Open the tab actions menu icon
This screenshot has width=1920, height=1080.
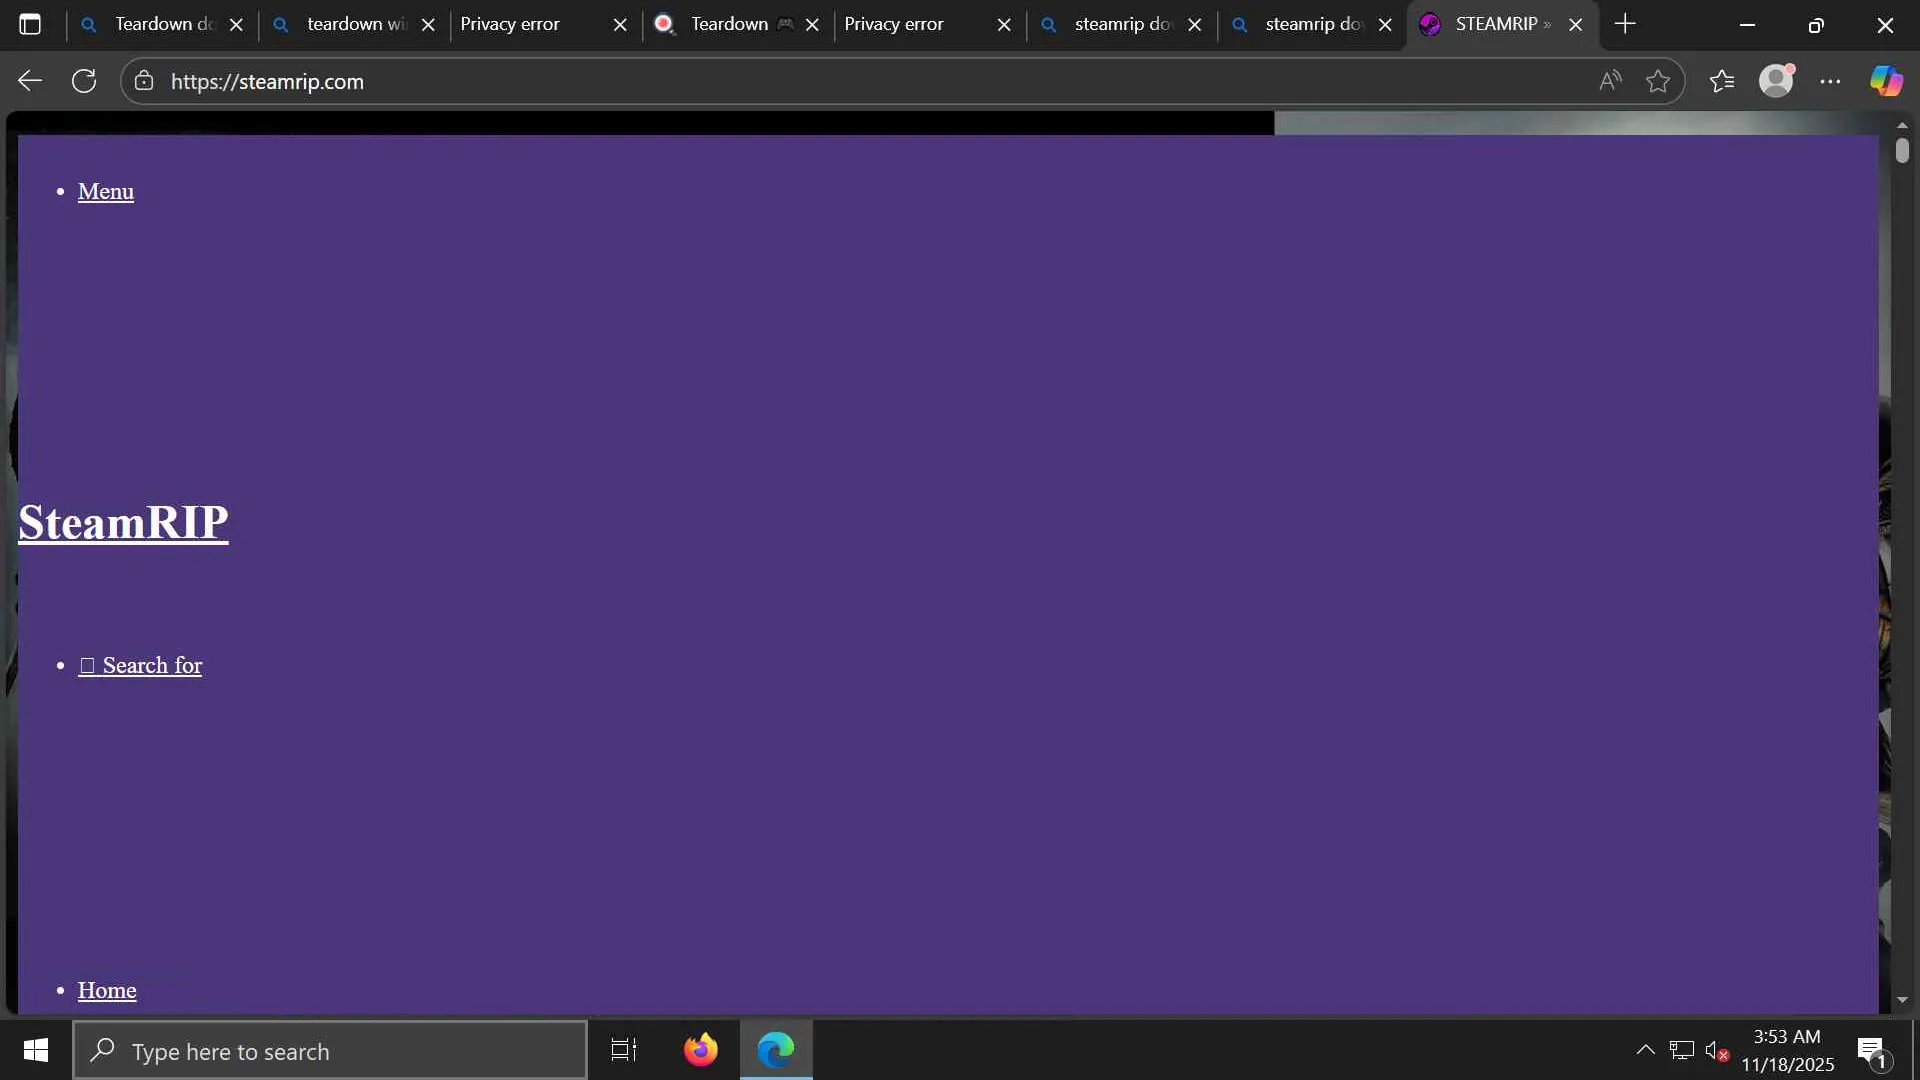click(30, 24)
